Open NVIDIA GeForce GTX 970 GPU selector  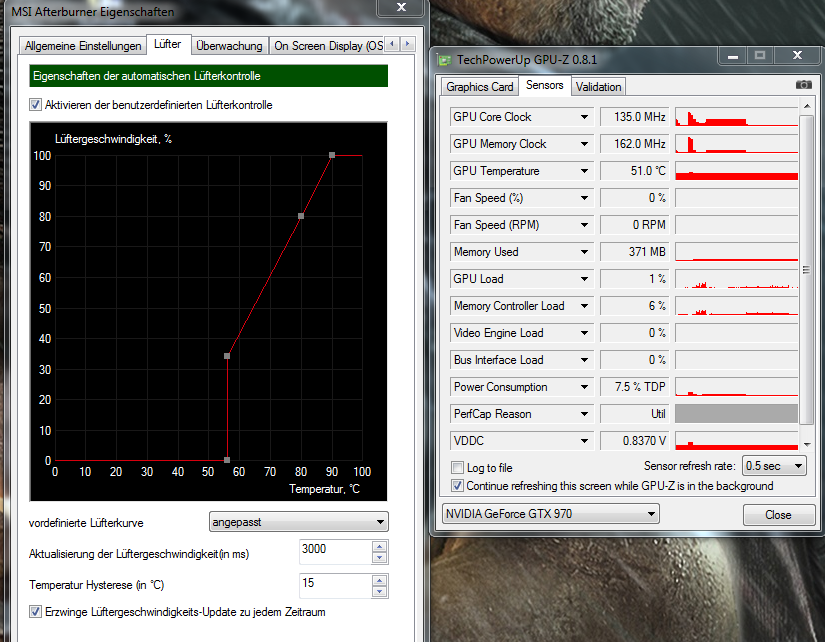(550, 514)
